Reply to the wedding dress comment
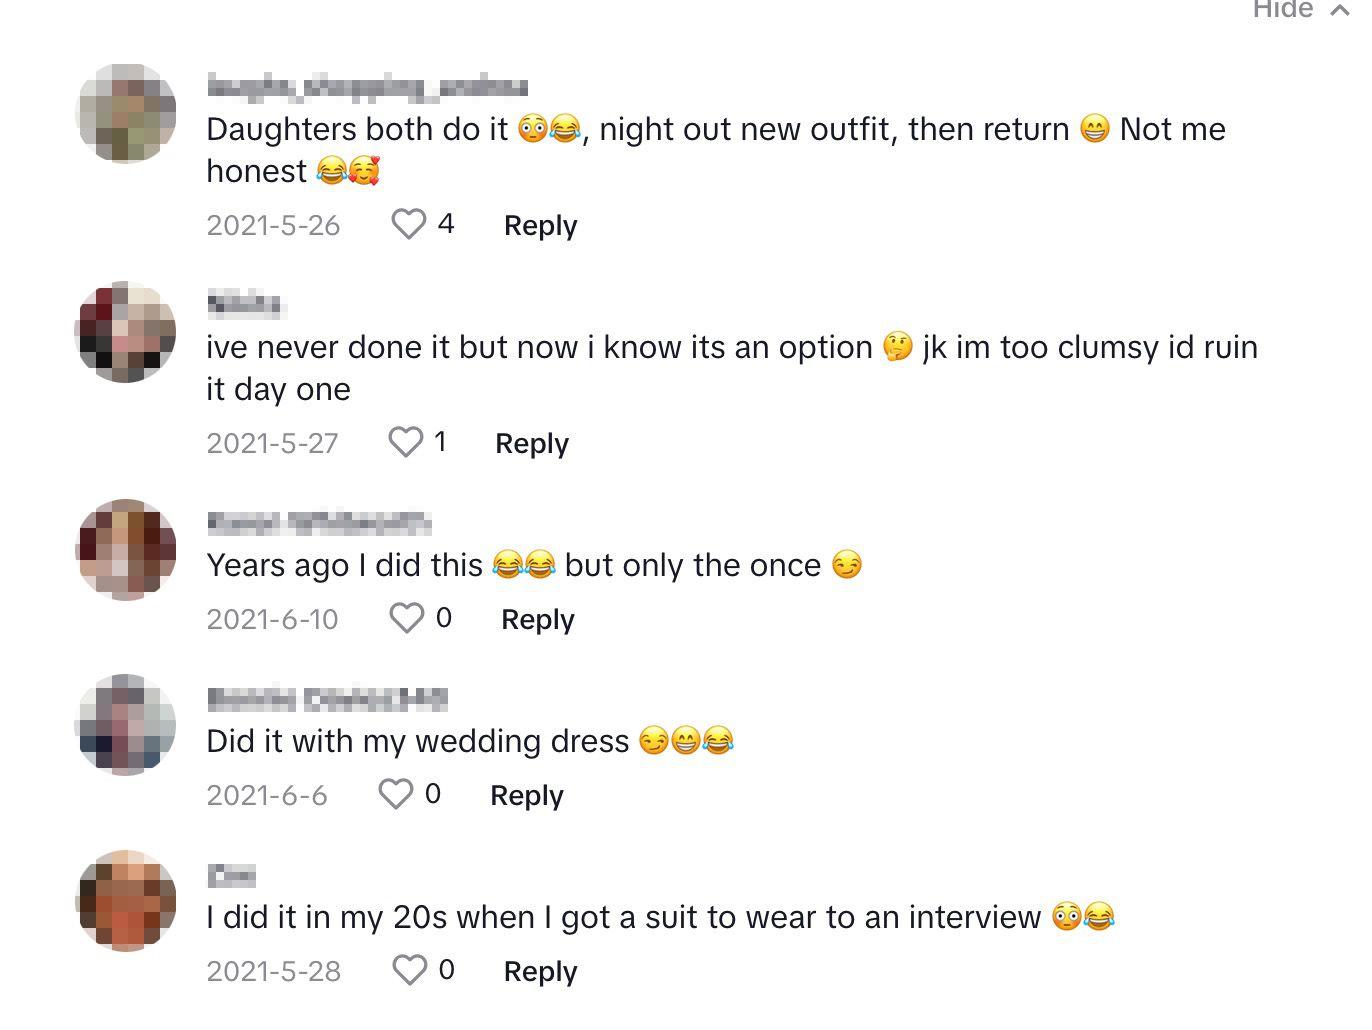This screenshot has height=1030, width=1372. point(526,794)
